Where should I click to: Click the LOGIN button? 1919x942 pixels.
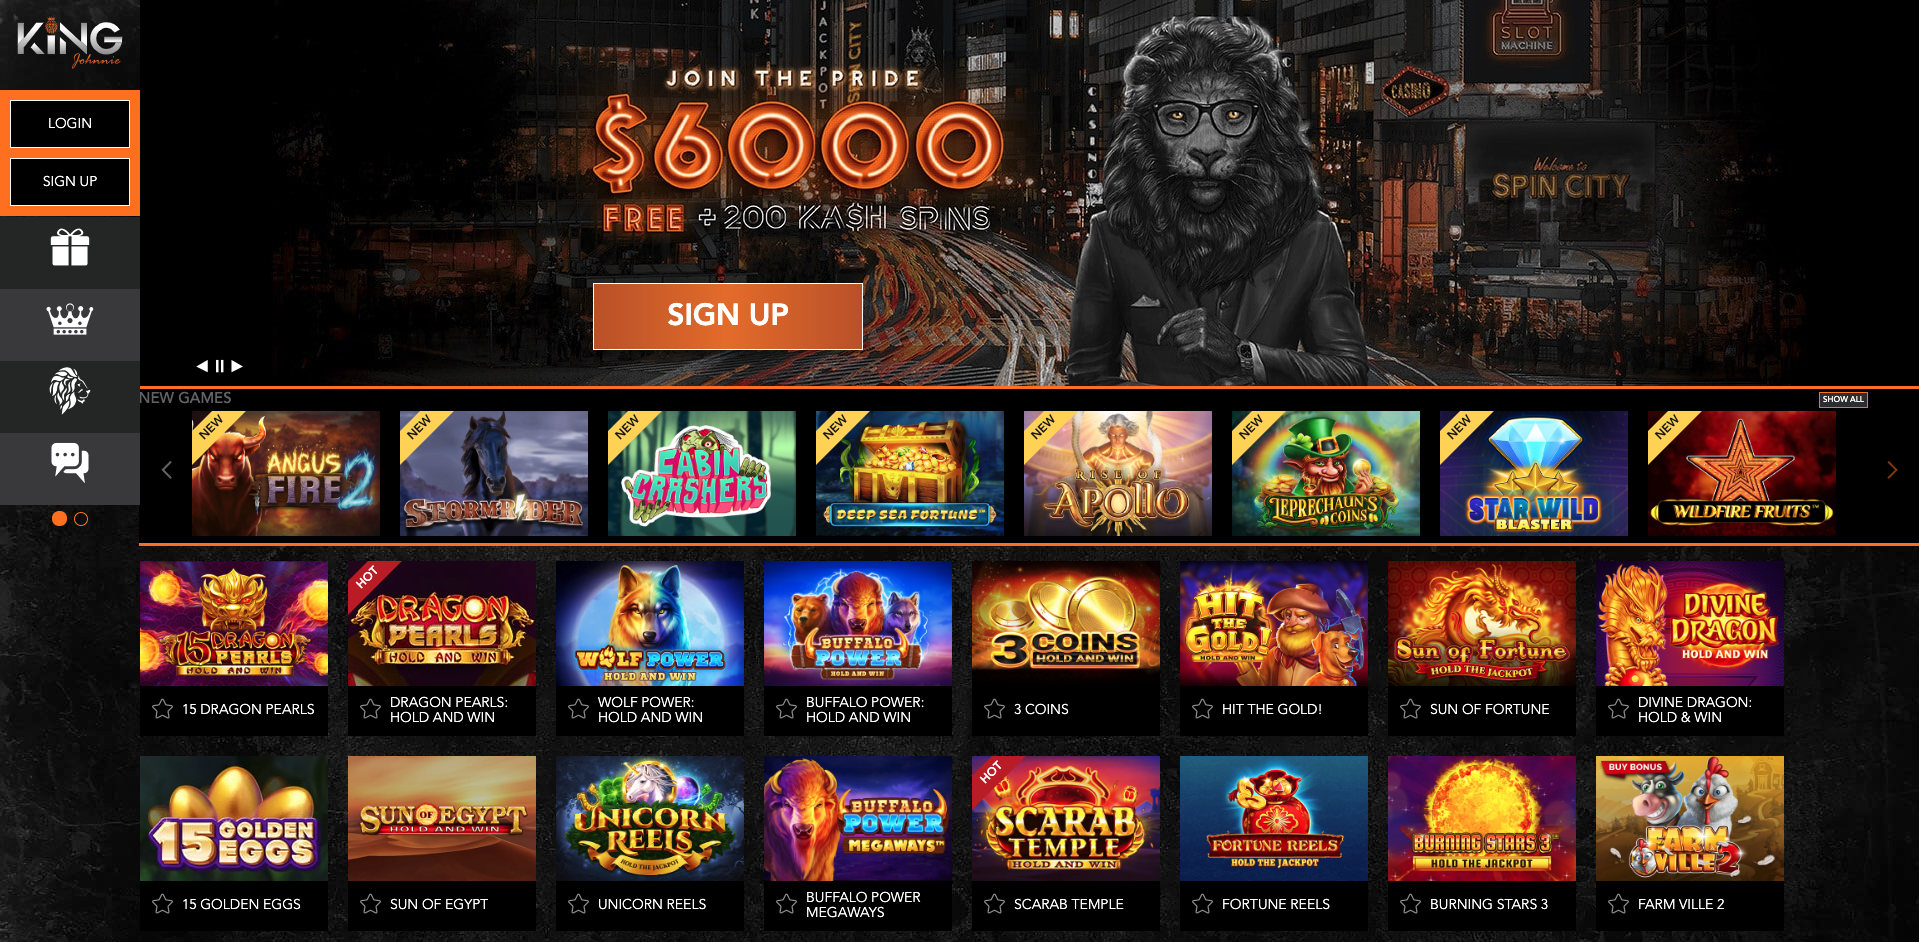pos(70,123)
